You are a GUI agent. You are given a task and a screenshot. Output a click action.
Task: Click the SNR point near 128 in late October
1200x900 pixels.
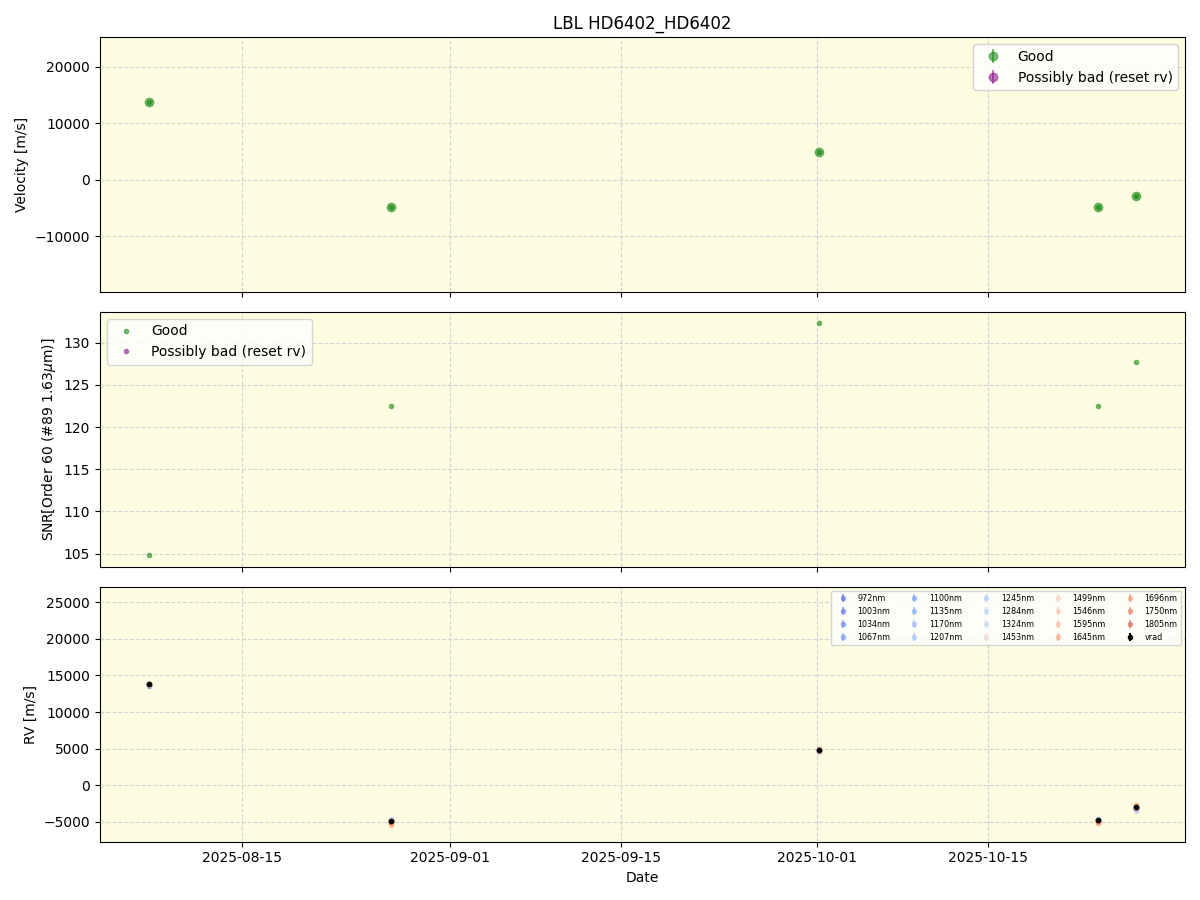pyautogui.click(x=1136, y=362)
